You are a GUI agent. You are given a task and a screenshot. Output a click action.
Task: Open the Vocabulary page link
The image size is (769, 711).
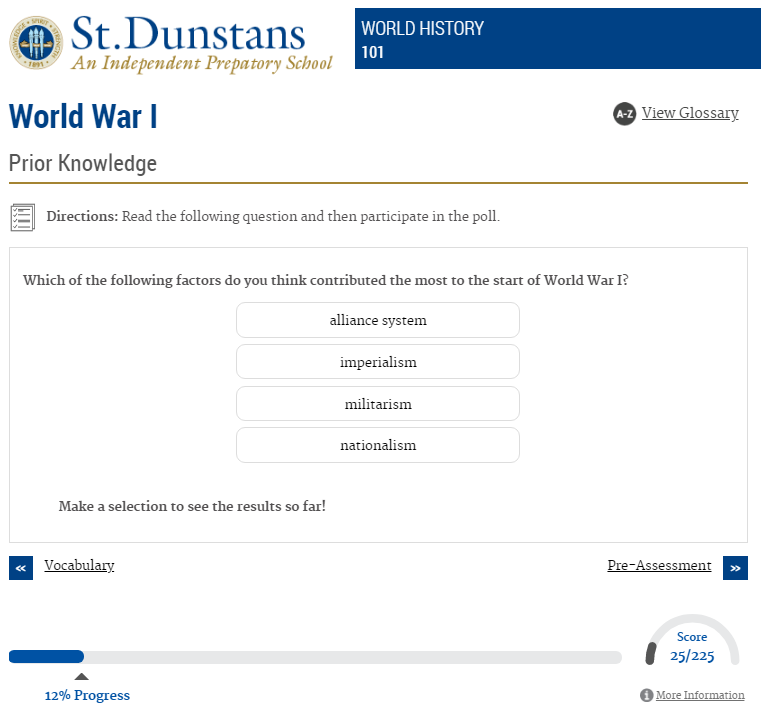tap(79, 565)
